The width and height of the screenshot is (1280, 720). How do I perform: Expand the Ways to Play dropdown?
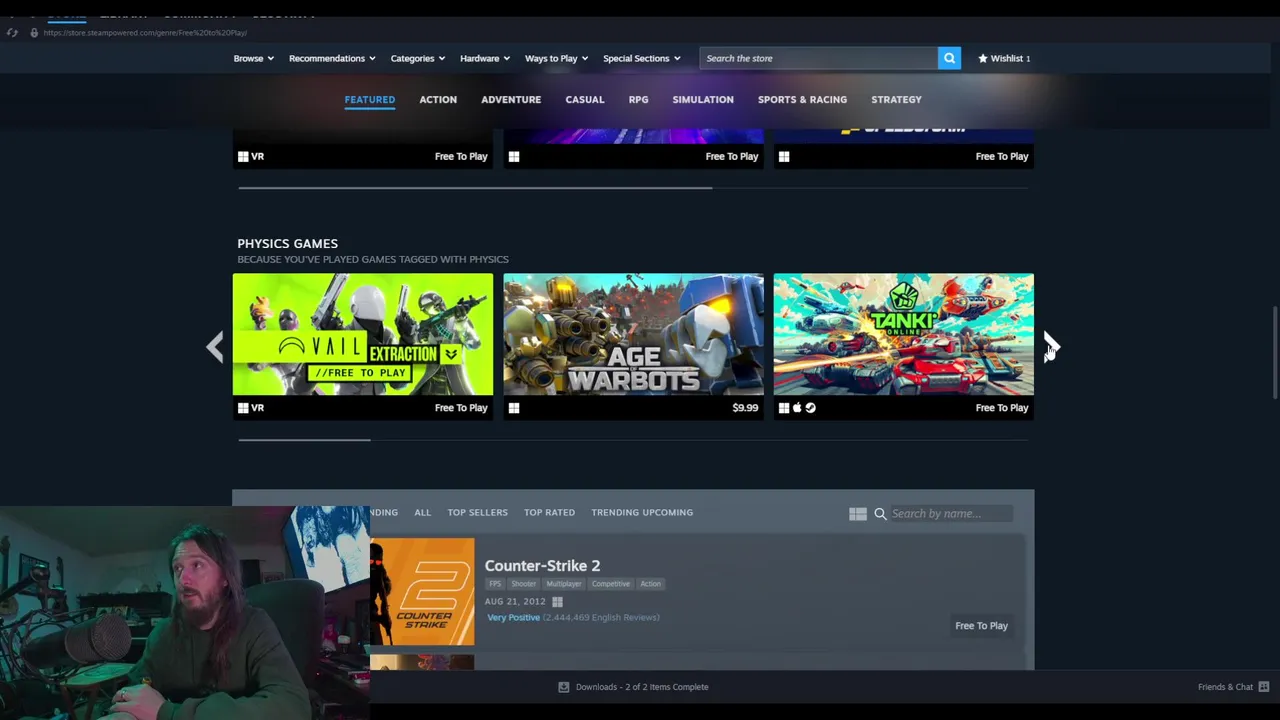[556, 58]
